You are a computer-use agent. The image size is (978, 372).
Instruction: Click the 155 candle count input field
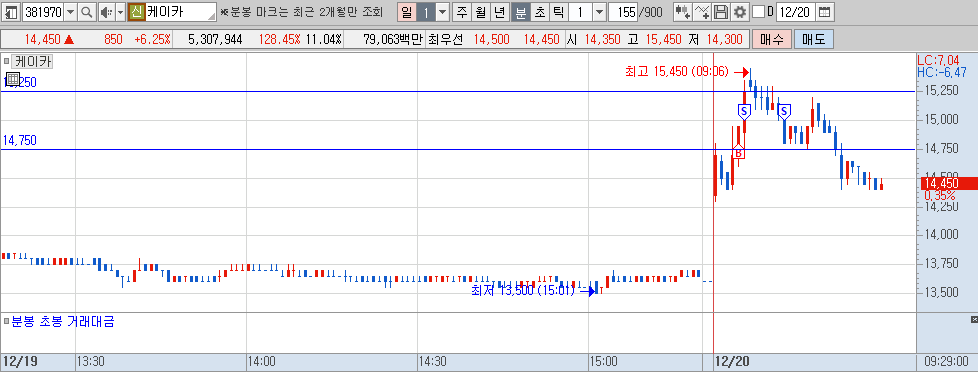(622, 12)
